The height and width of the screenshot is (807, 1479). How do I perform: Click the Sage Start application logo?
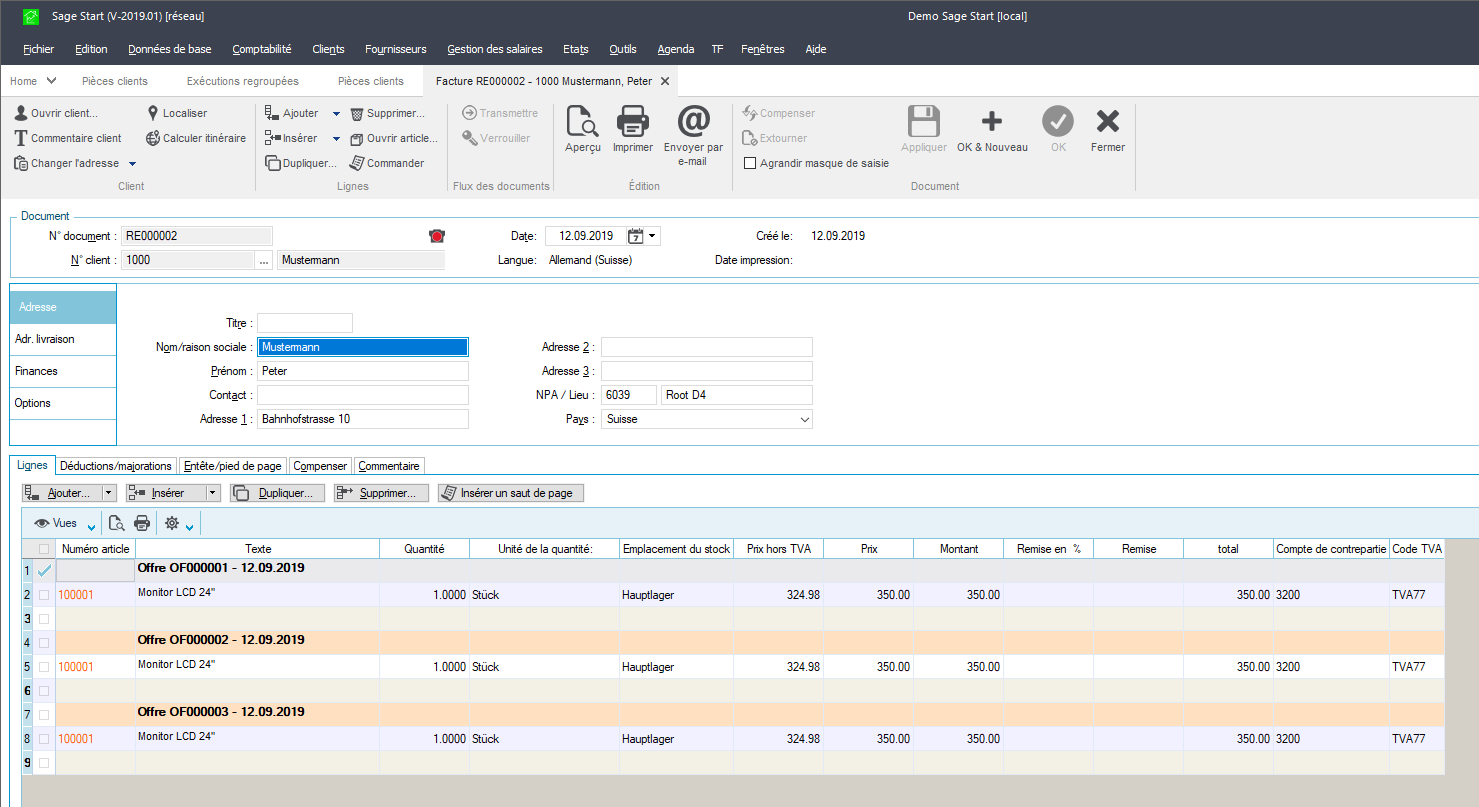pos(31,16)
